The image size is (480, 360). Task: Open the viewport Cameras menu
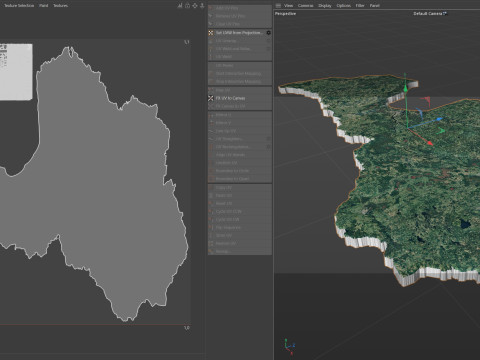[305, 5]
